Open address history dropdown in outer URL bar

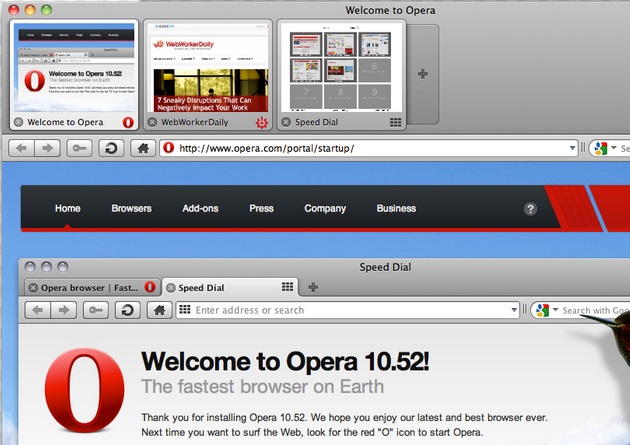pos(572,148)
